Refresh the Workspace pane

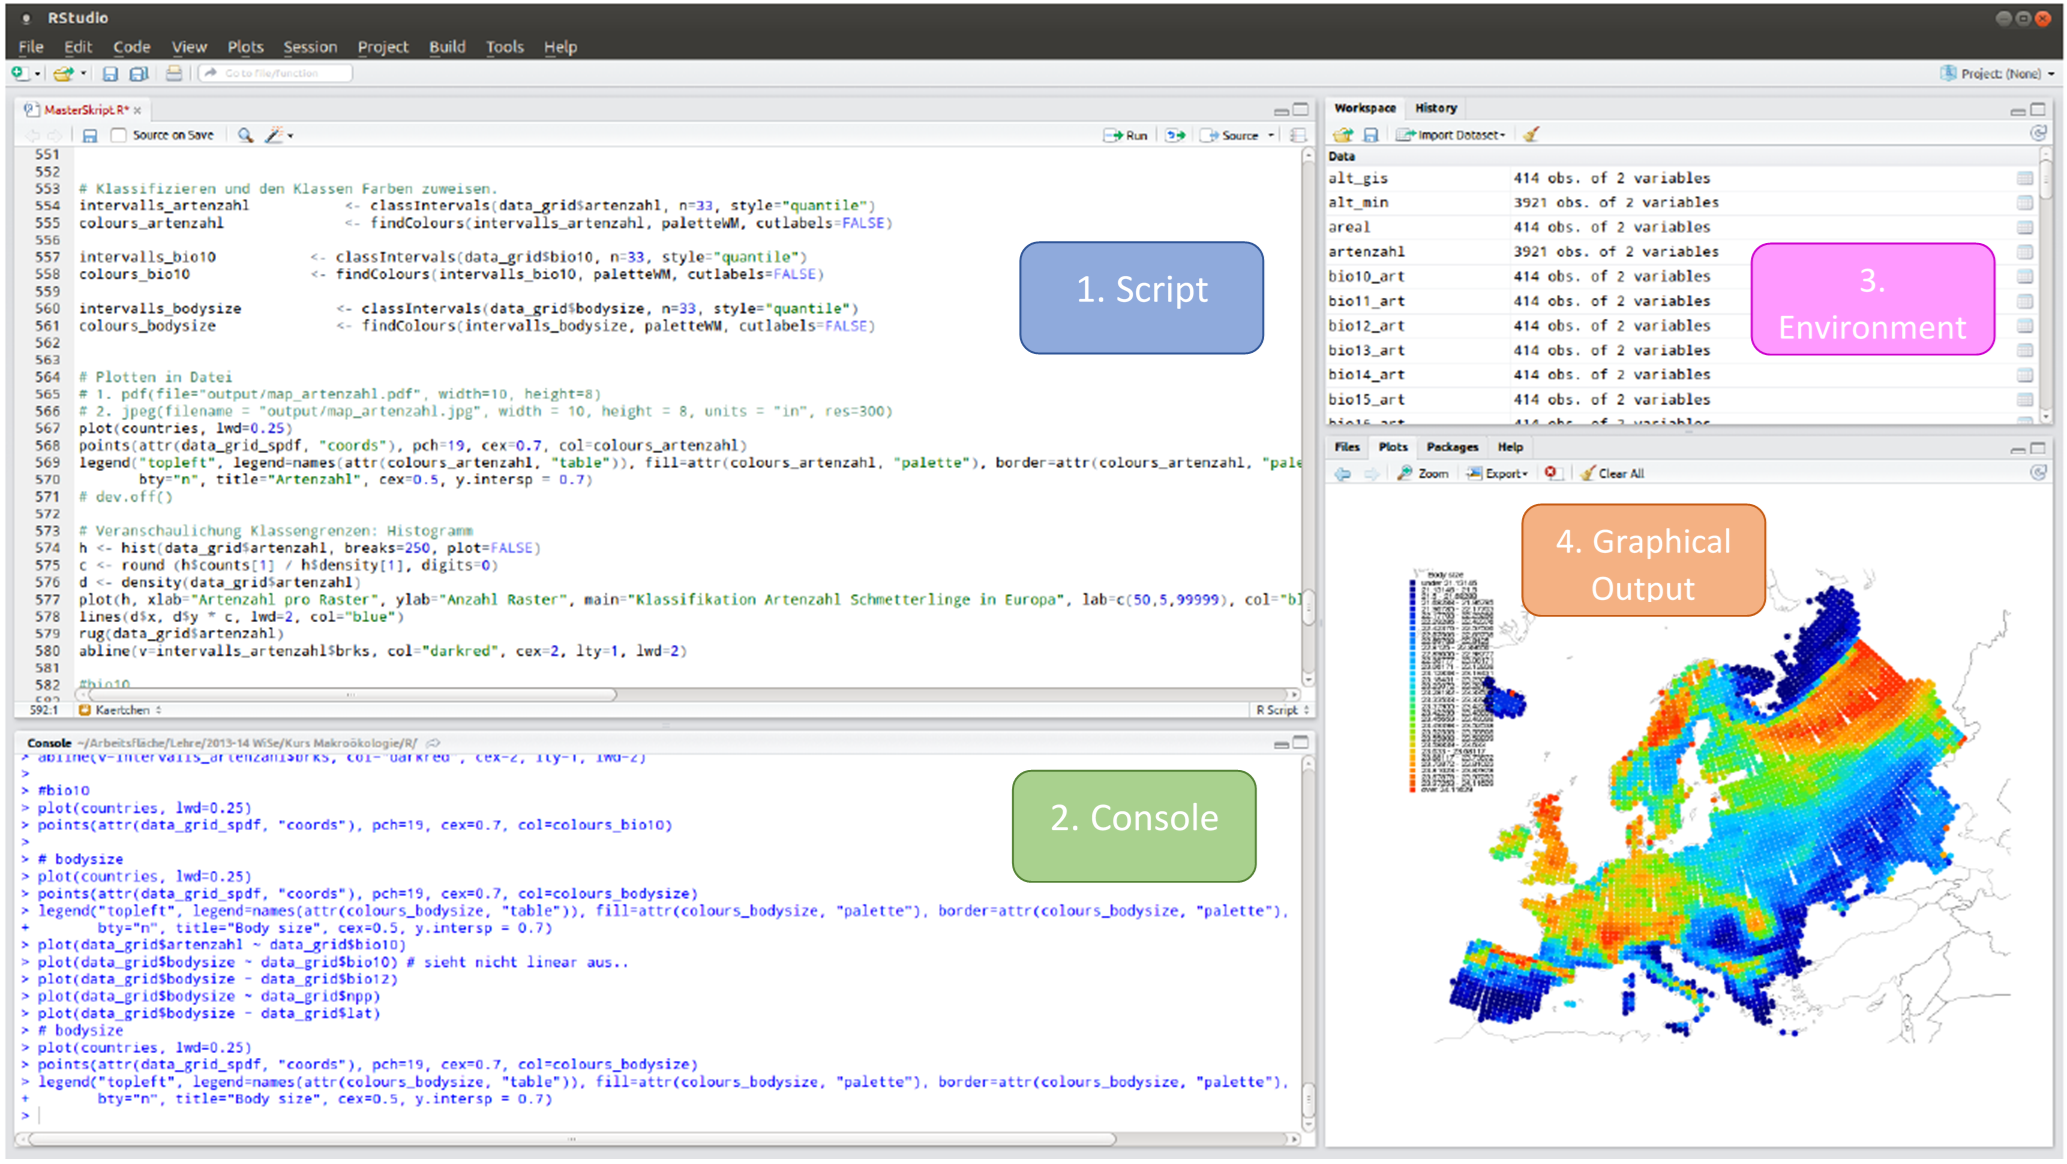[2038, 134]
